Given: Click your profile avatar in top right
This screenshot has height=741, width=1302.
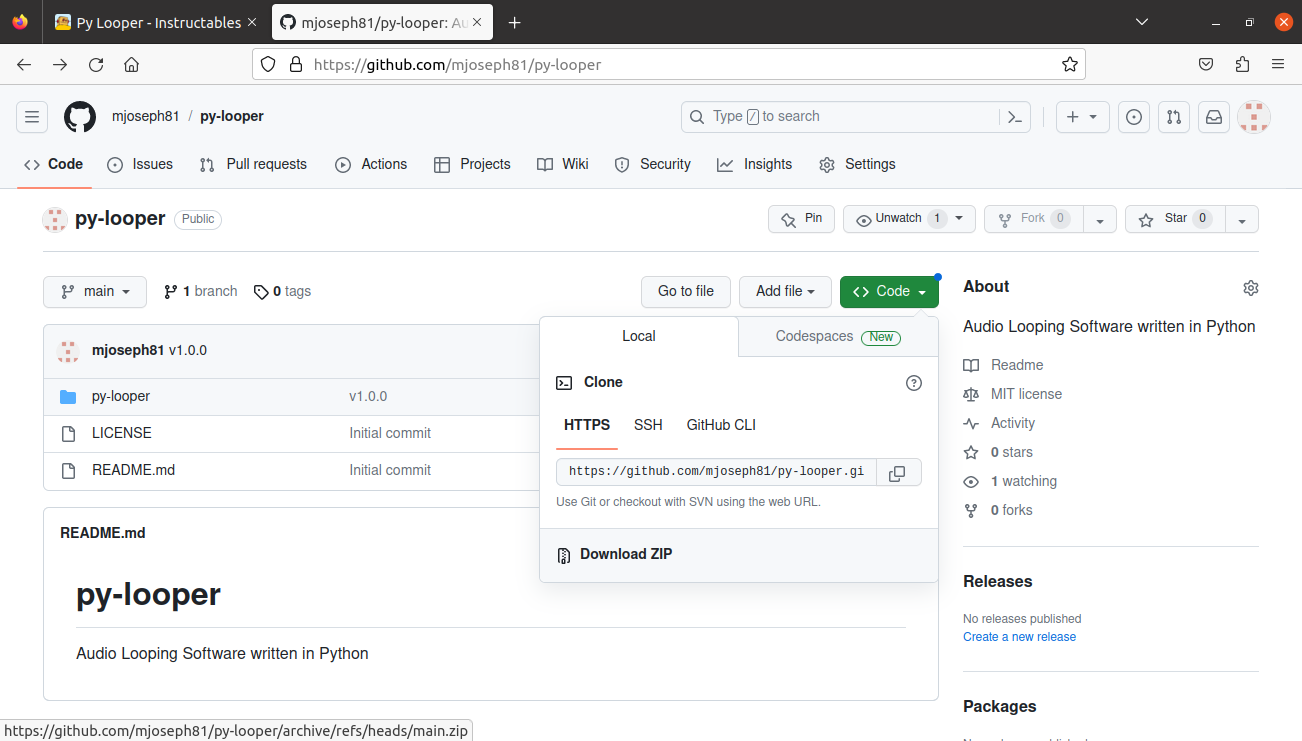Looking at the screenshot, I should click(1253, 117).
